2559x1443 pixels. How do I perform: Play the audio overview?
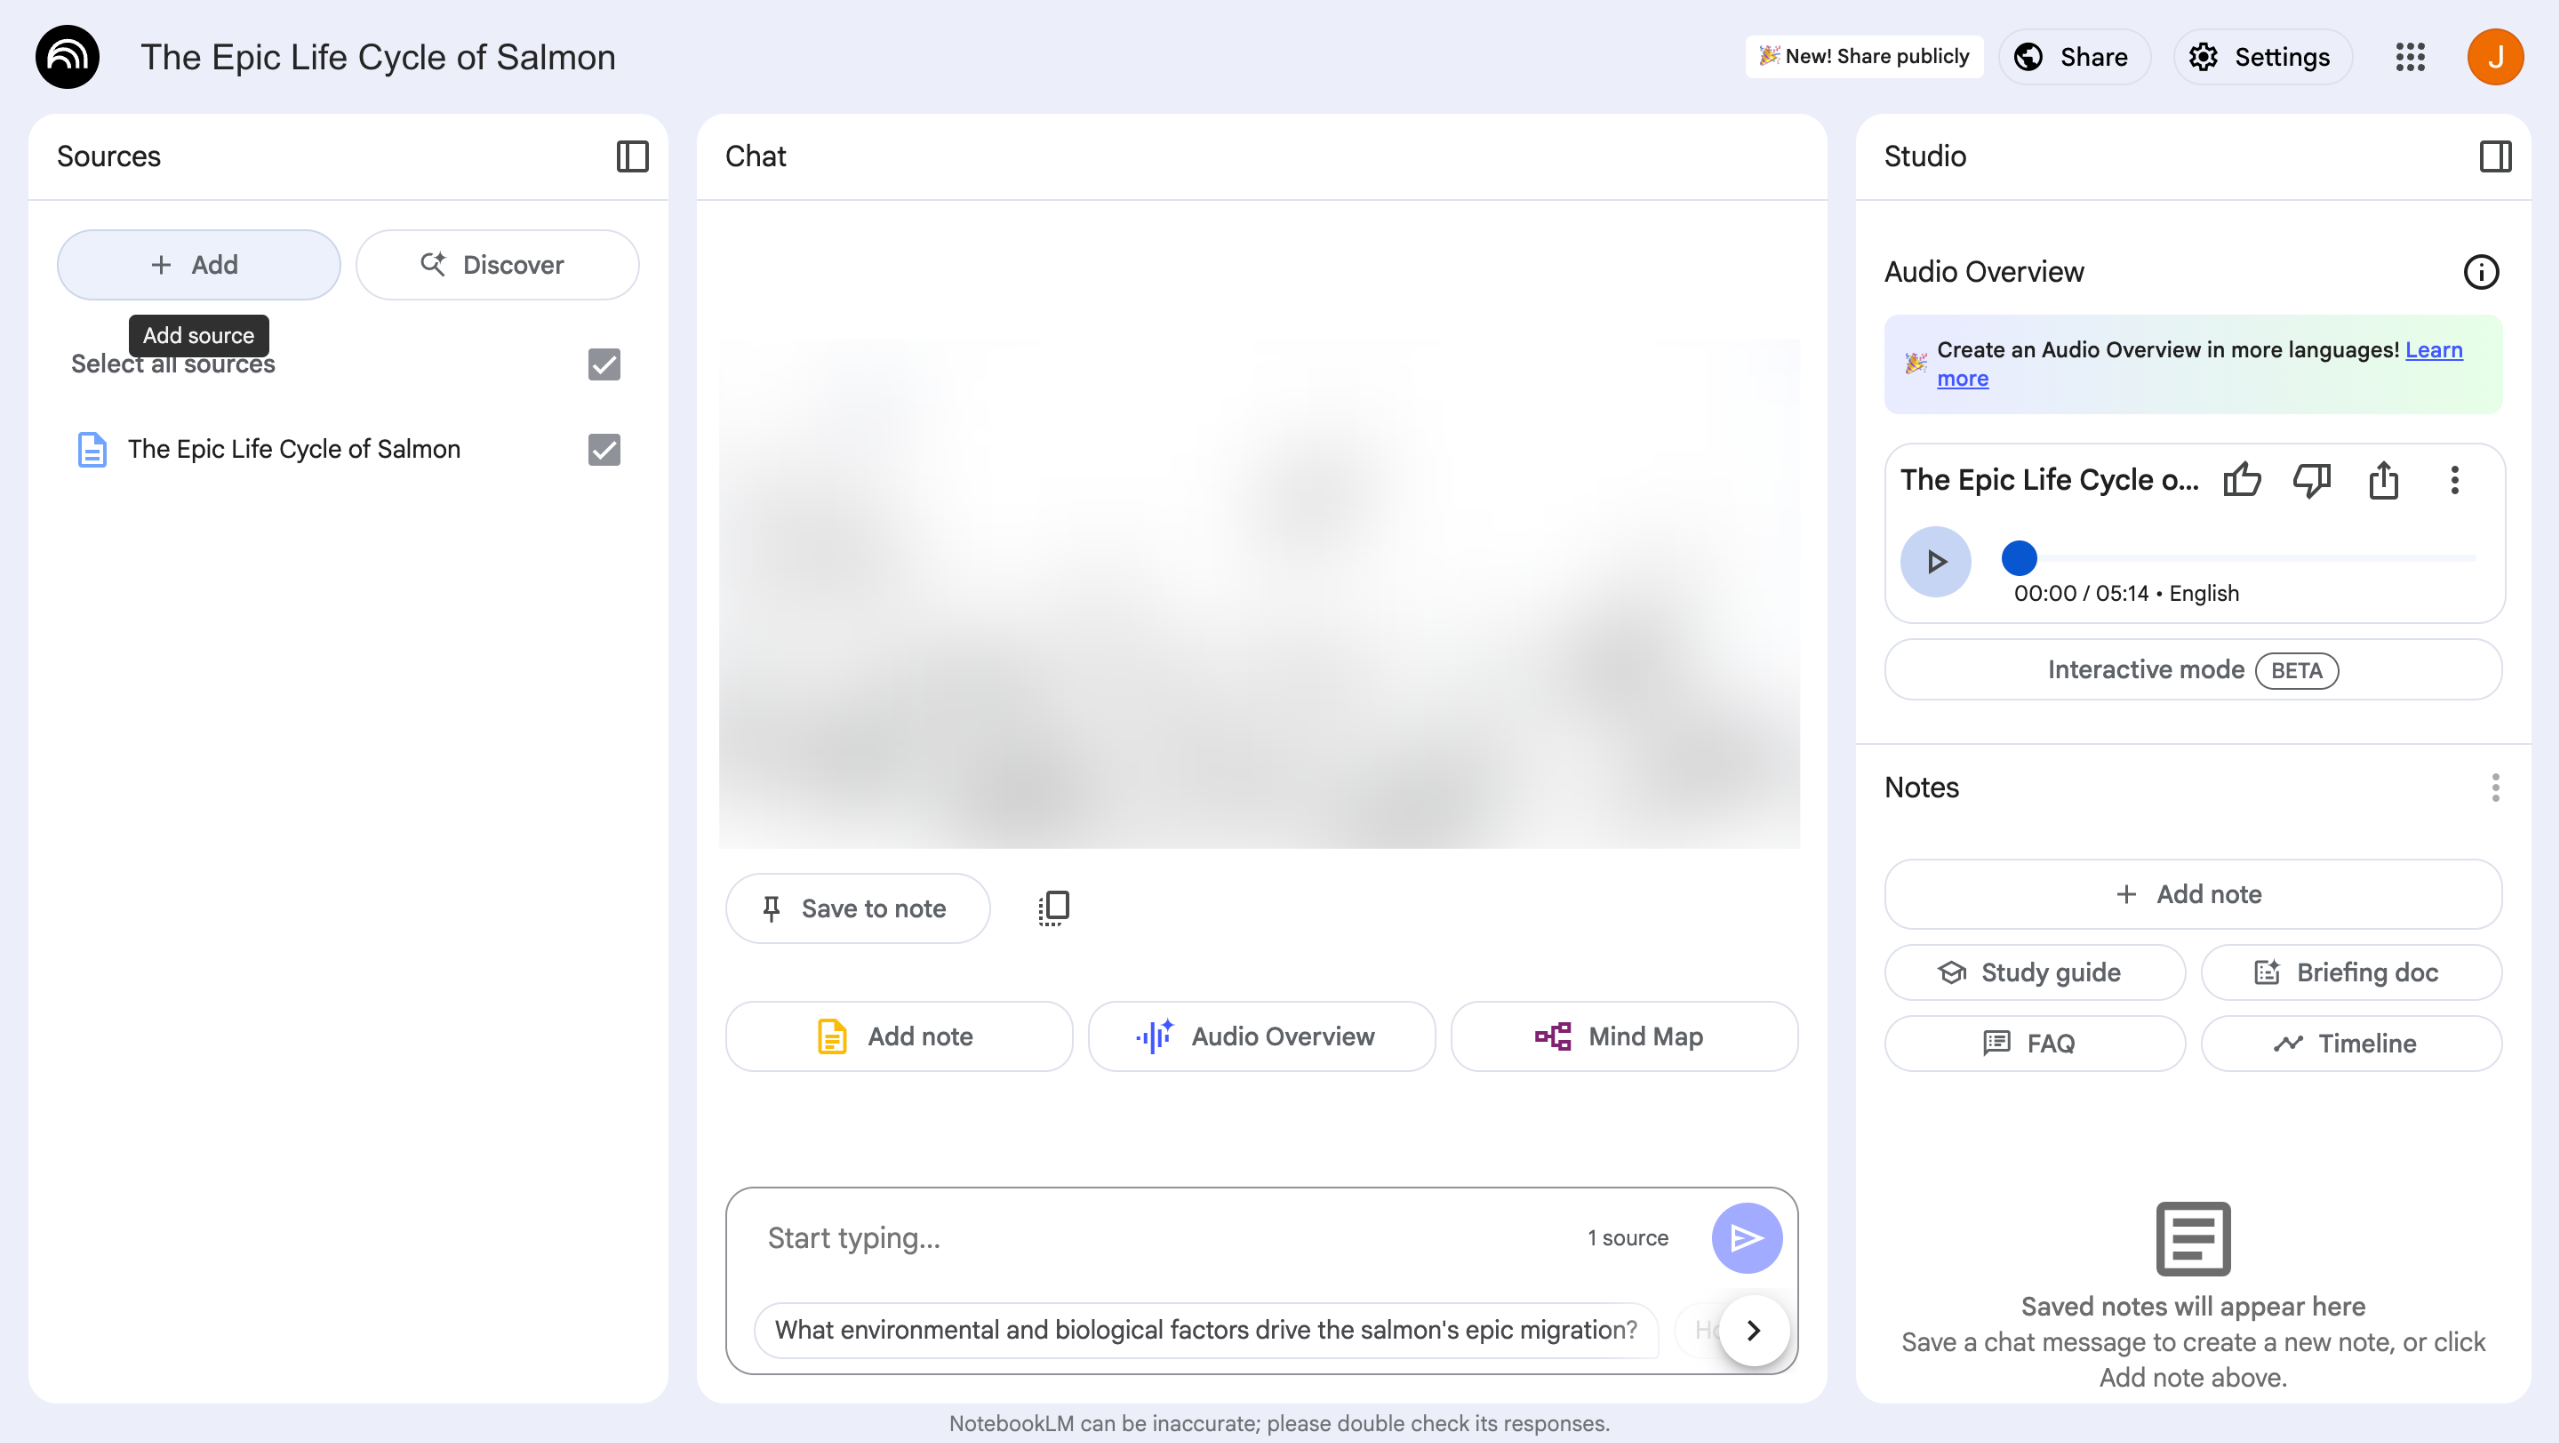pos(1935,562)
